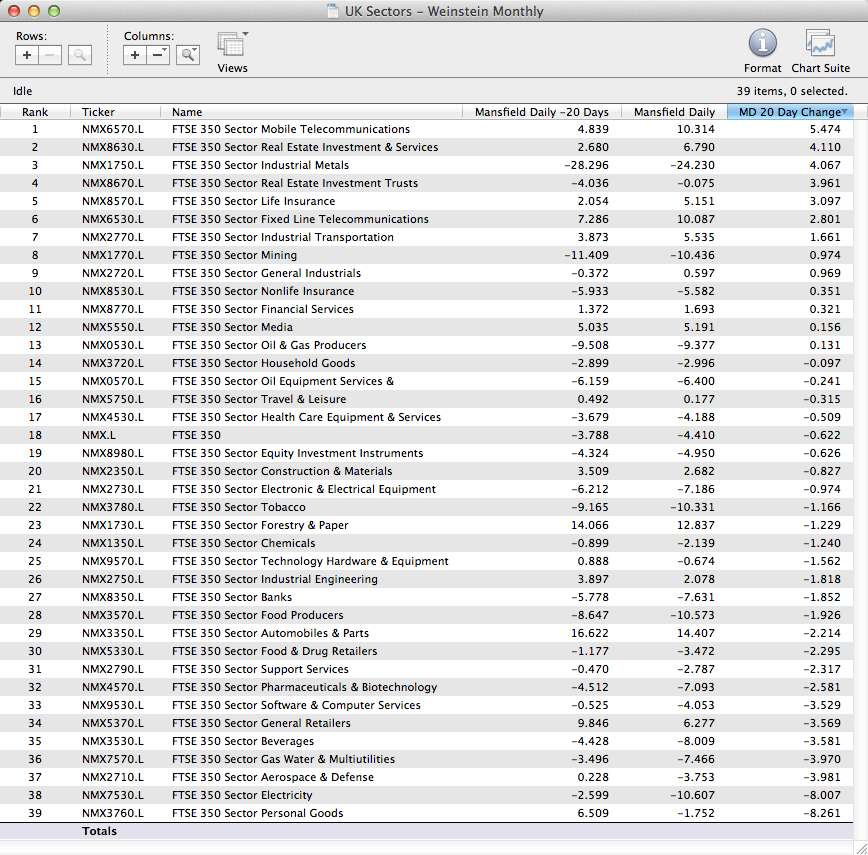
Task: Open the remove column minus dropdown
Action: click(x=158, y=55)
